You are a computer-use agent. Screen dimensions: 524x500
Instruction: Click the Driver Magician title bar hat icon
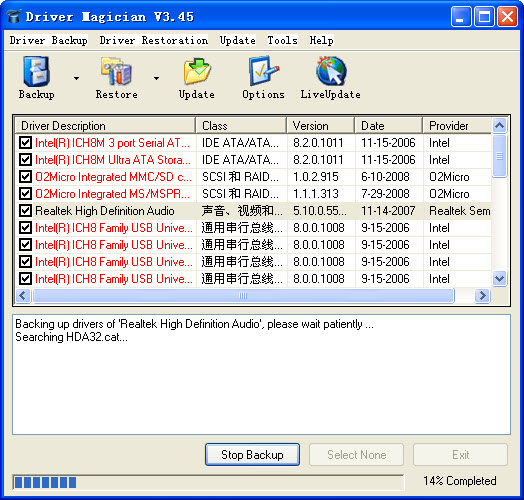[x=14, y=16]
